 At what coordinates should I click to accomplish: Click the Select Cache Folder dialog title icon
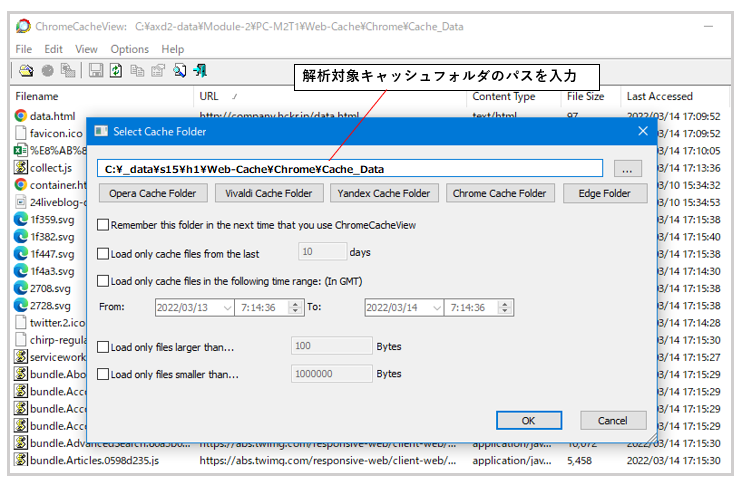tap(101, 131)
